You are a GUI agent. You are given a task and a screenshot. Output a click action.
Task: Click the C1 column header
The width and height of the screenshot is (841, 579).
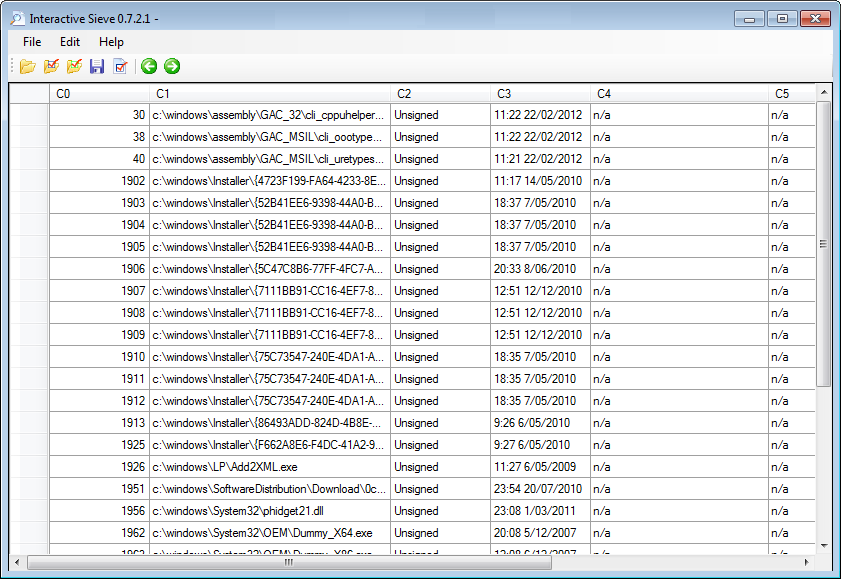[x=268, y=93]
